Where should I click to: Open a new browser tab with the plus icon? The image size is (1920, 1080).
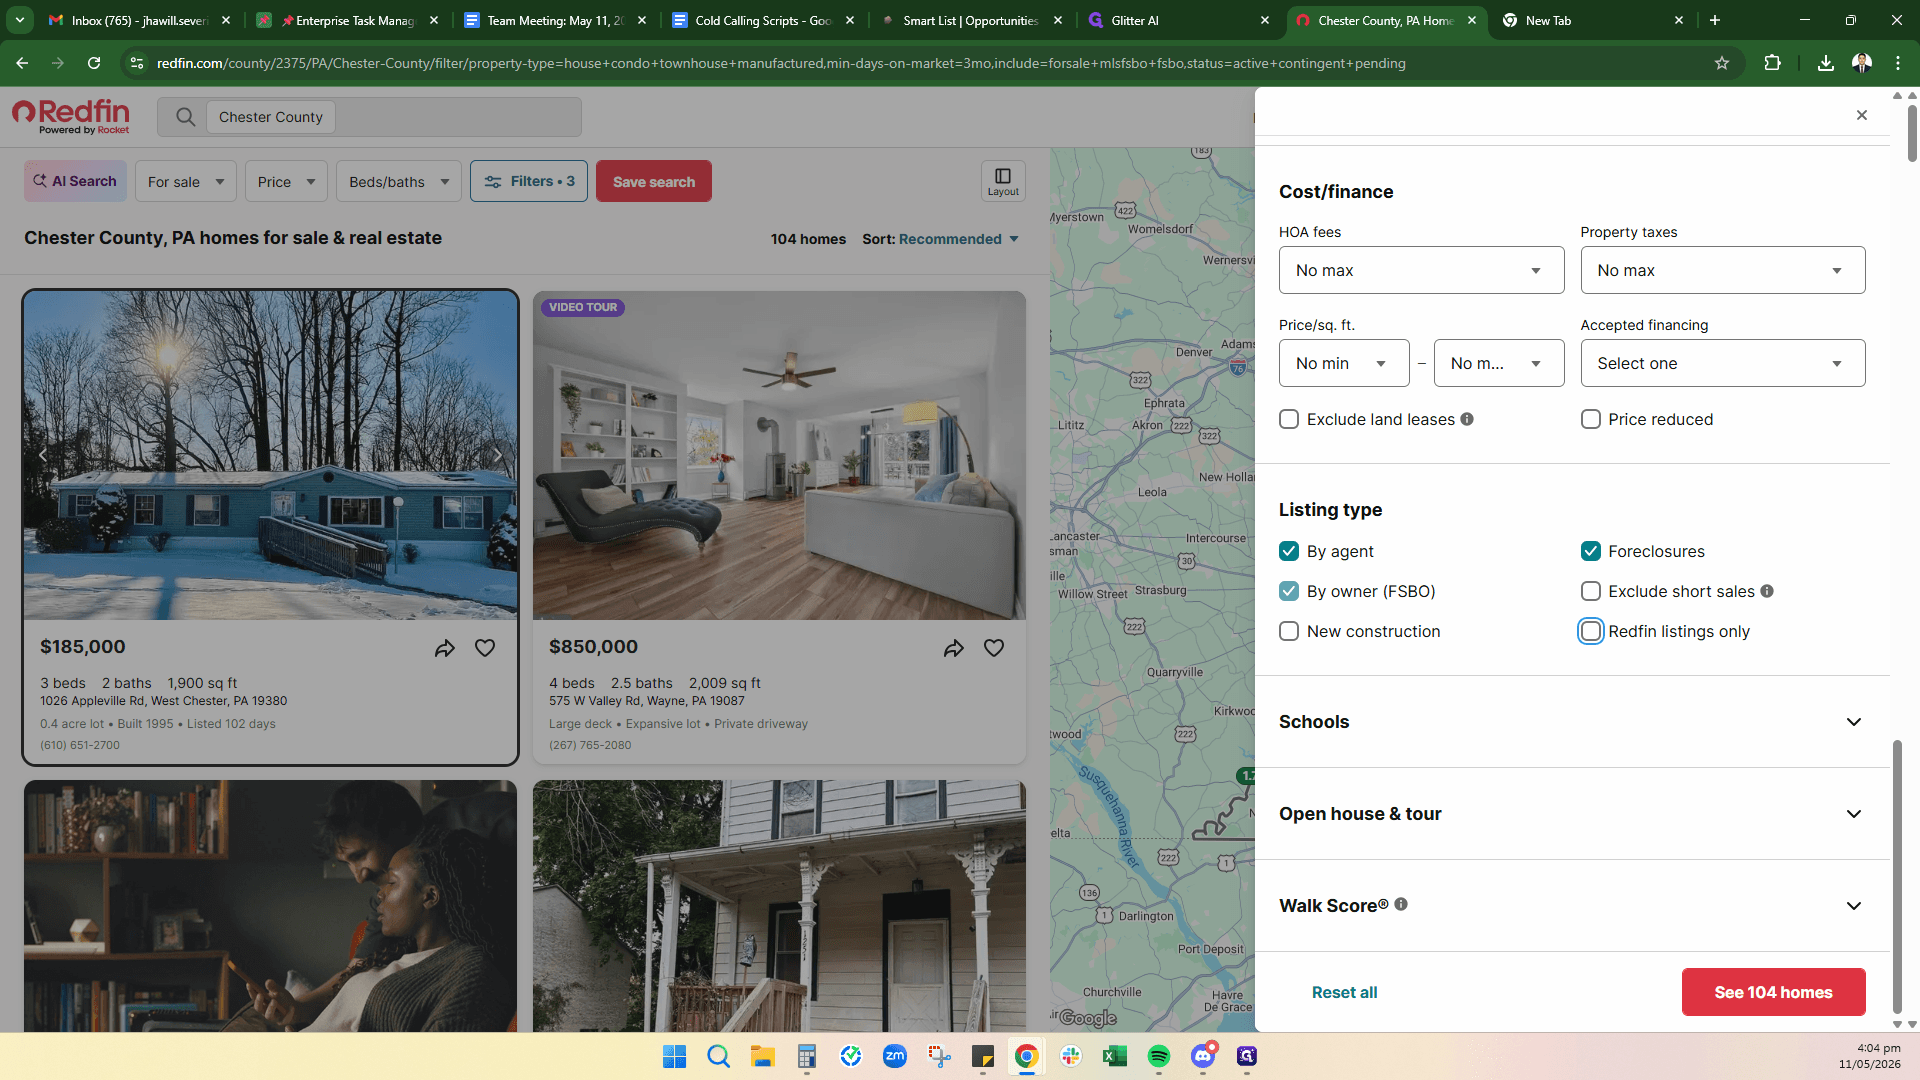pos(1715,20)
